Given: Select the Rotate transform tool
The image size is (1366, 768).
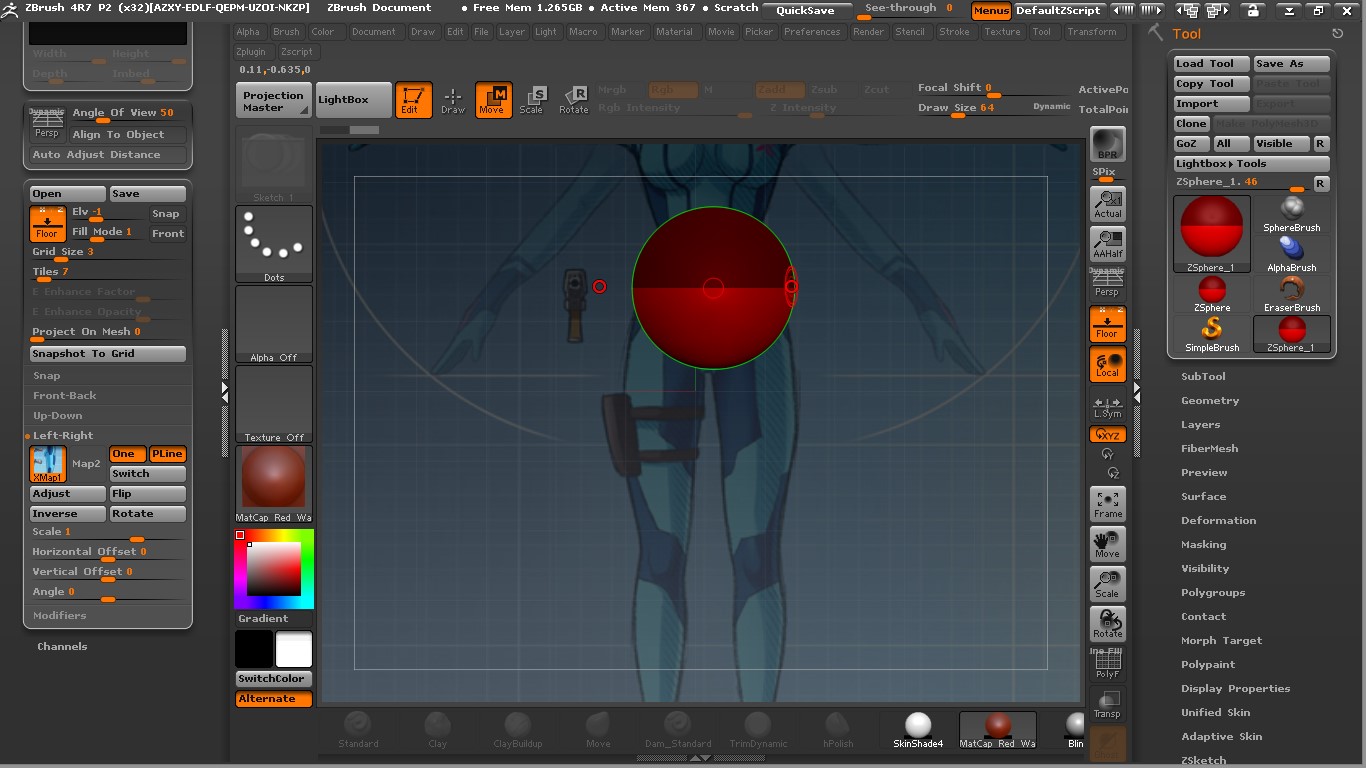Looking at the screenshot, I should tap(574, 100).
